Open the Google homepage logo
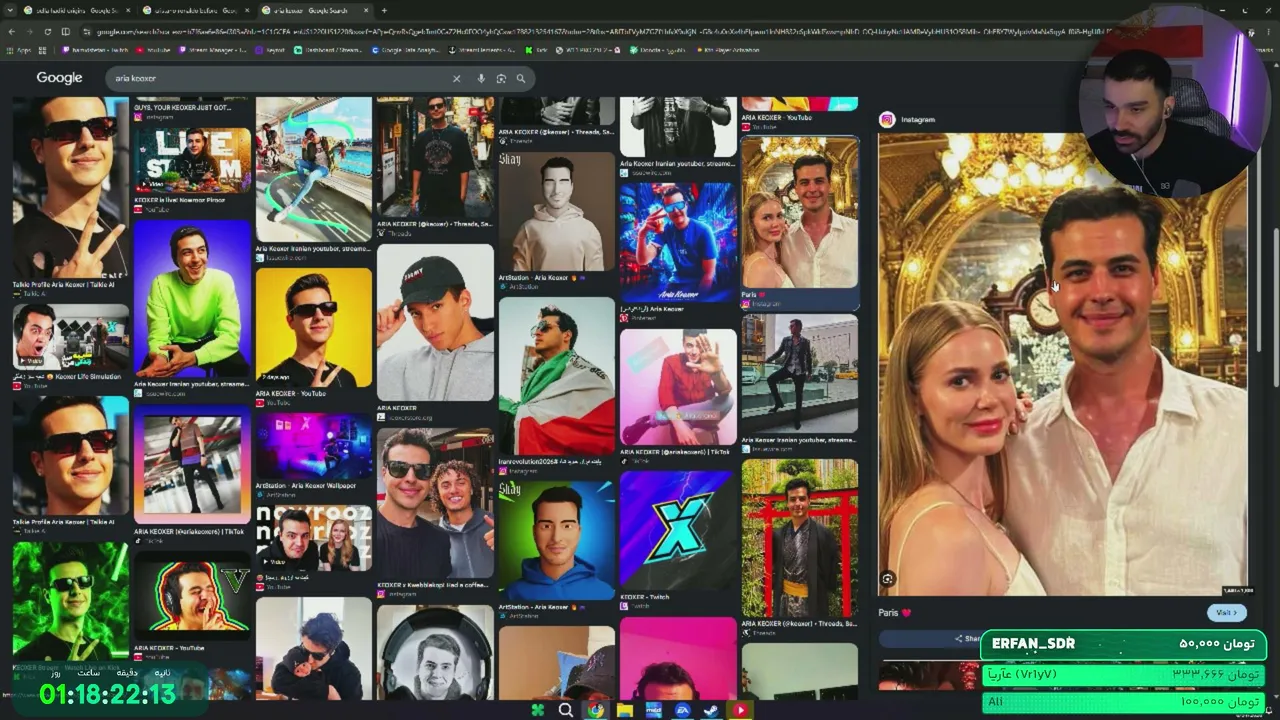Viewport: 1280px width, 720px height. click(59, 78)
